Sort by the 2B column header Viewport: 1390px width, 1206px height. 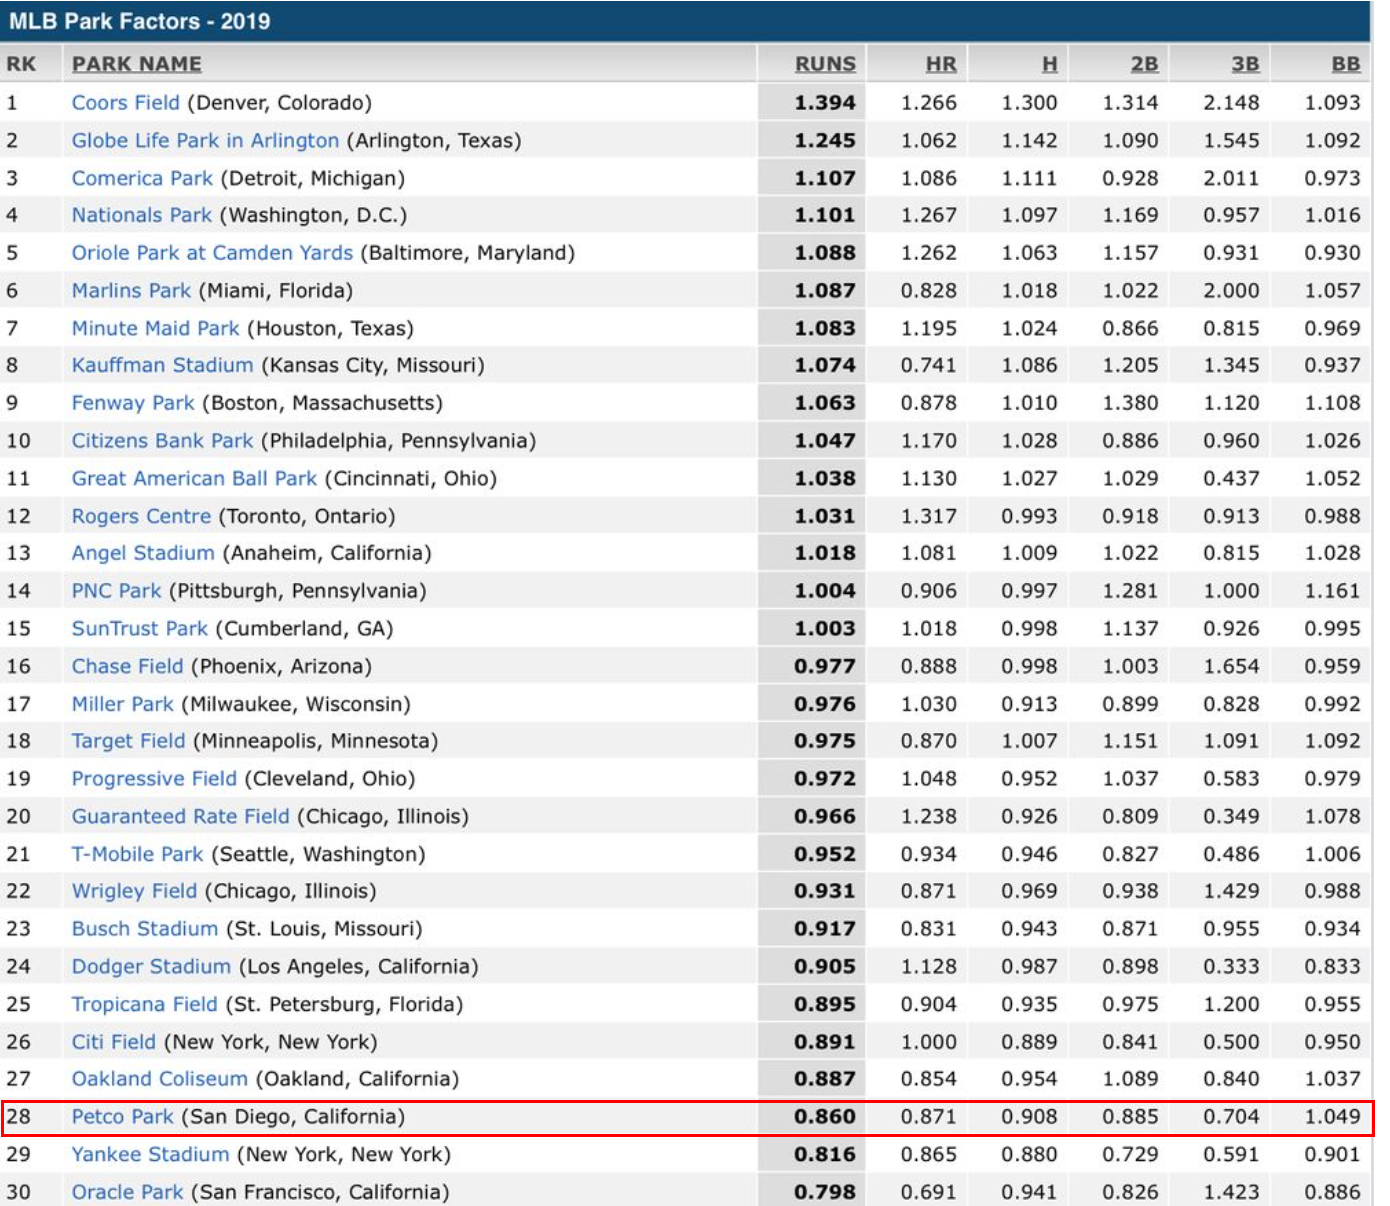click(x=1144, y=64)
